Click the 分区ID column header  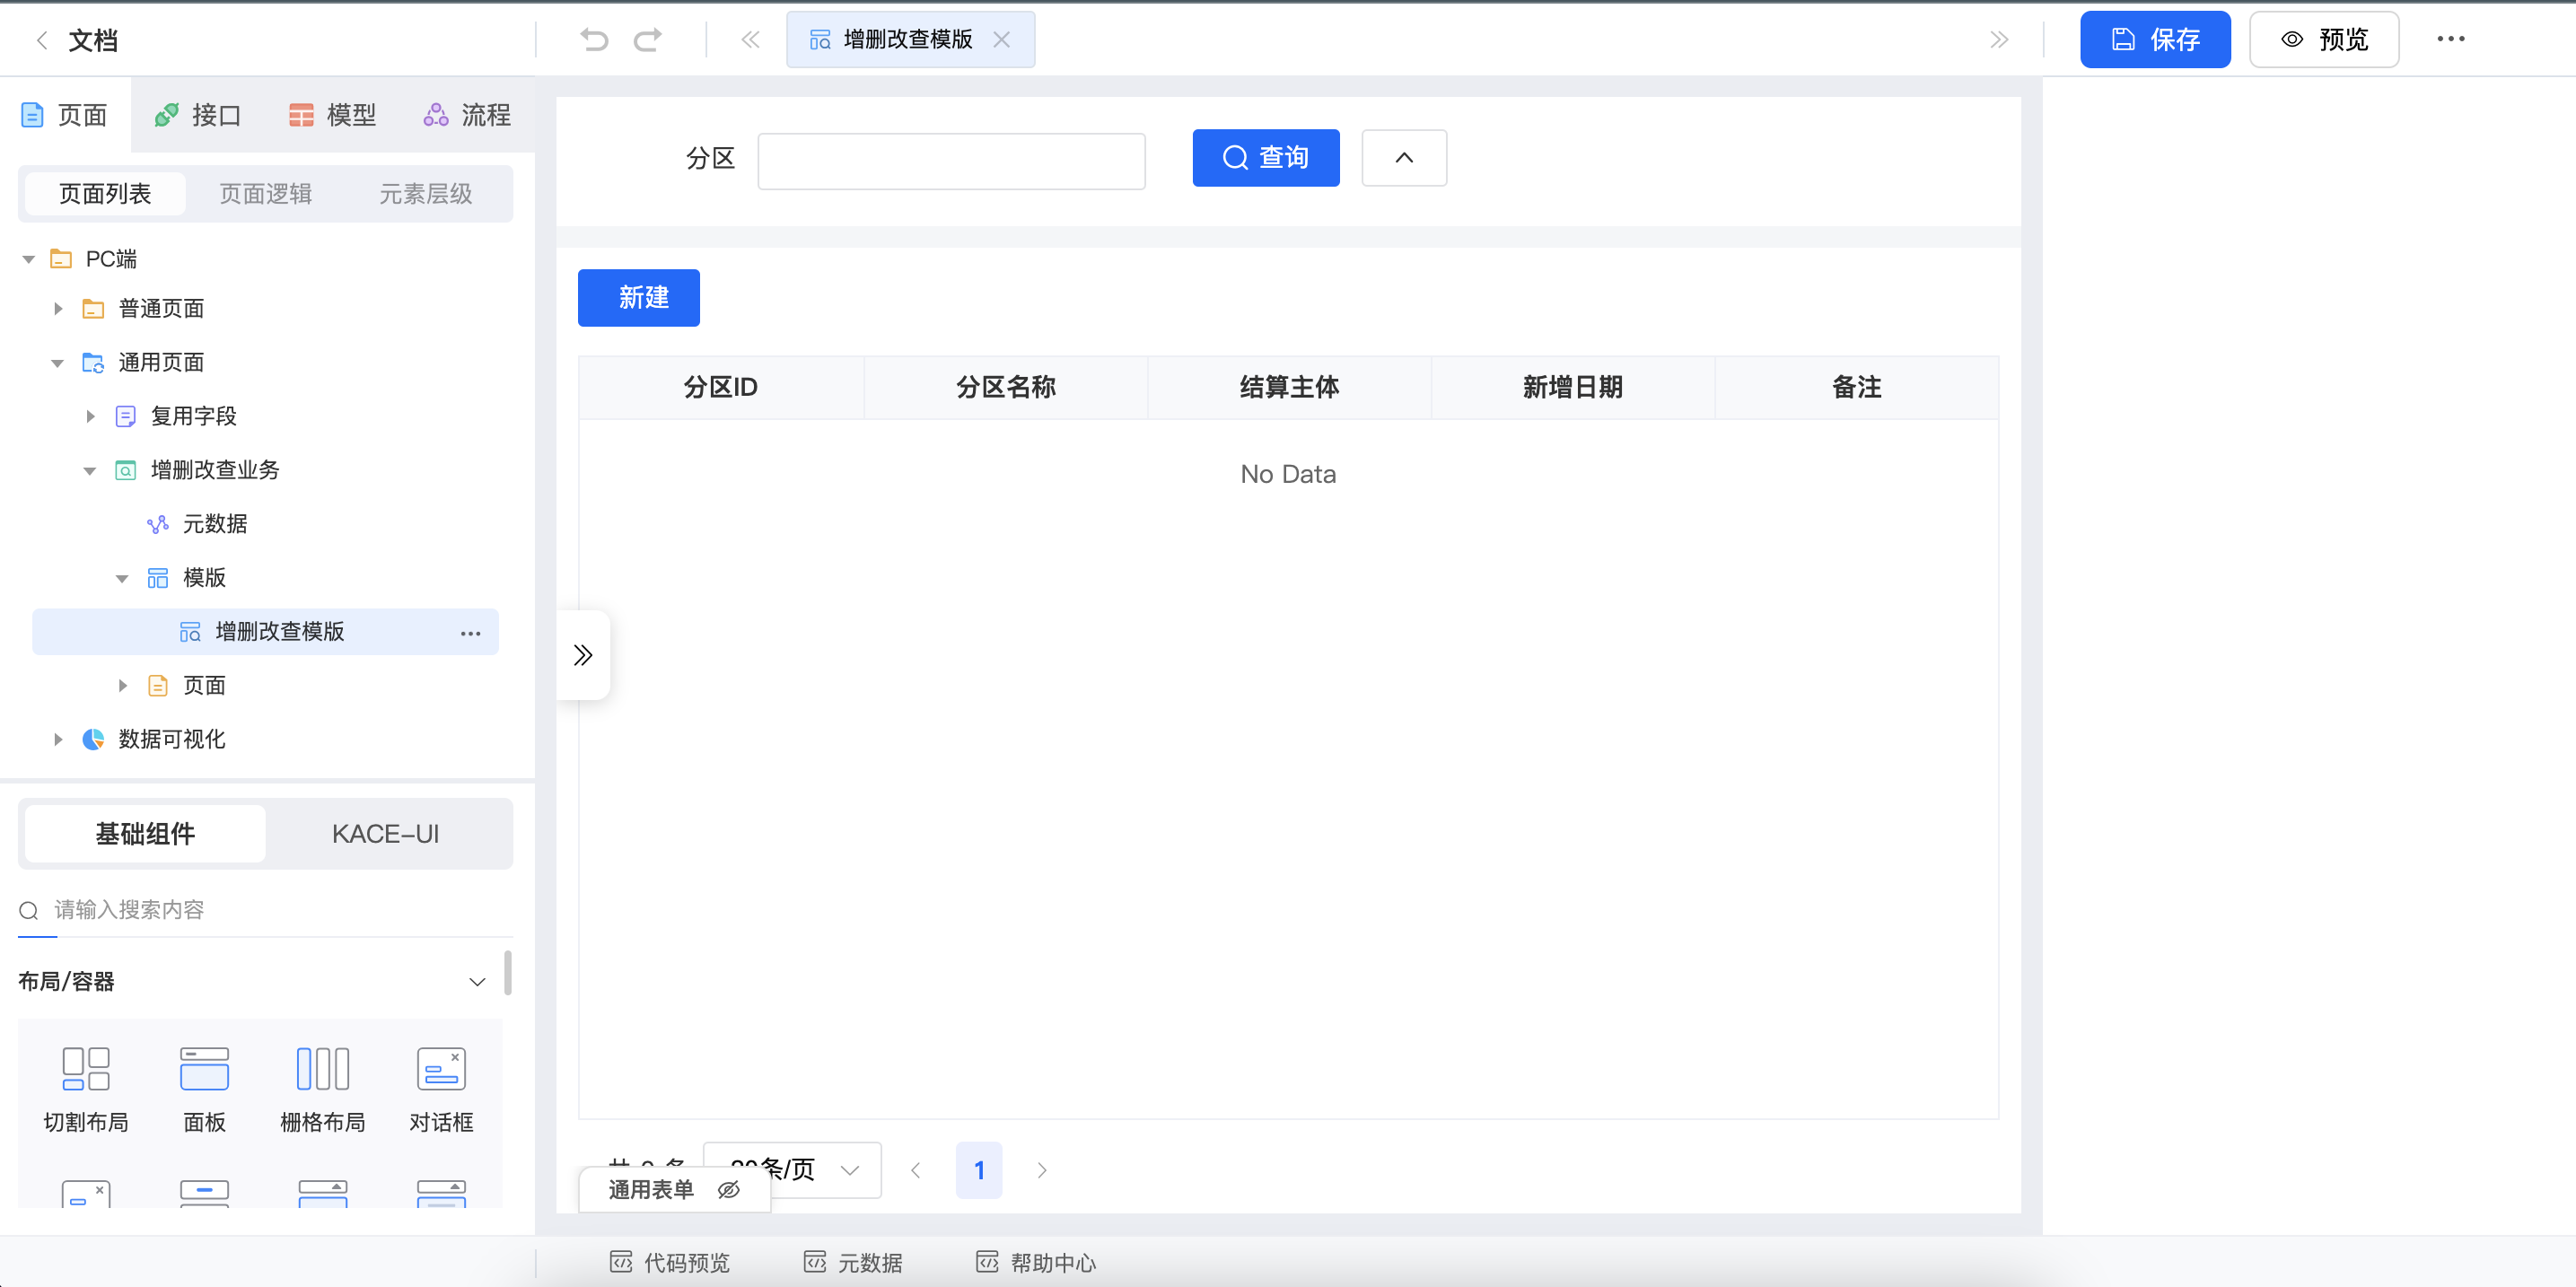[721, 387]
